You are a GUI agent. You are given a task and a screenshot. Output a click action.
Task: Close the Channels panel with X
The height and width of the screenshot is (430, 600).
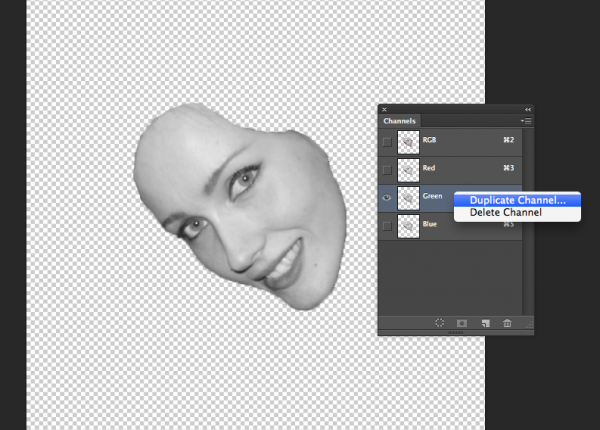(384, 109)
